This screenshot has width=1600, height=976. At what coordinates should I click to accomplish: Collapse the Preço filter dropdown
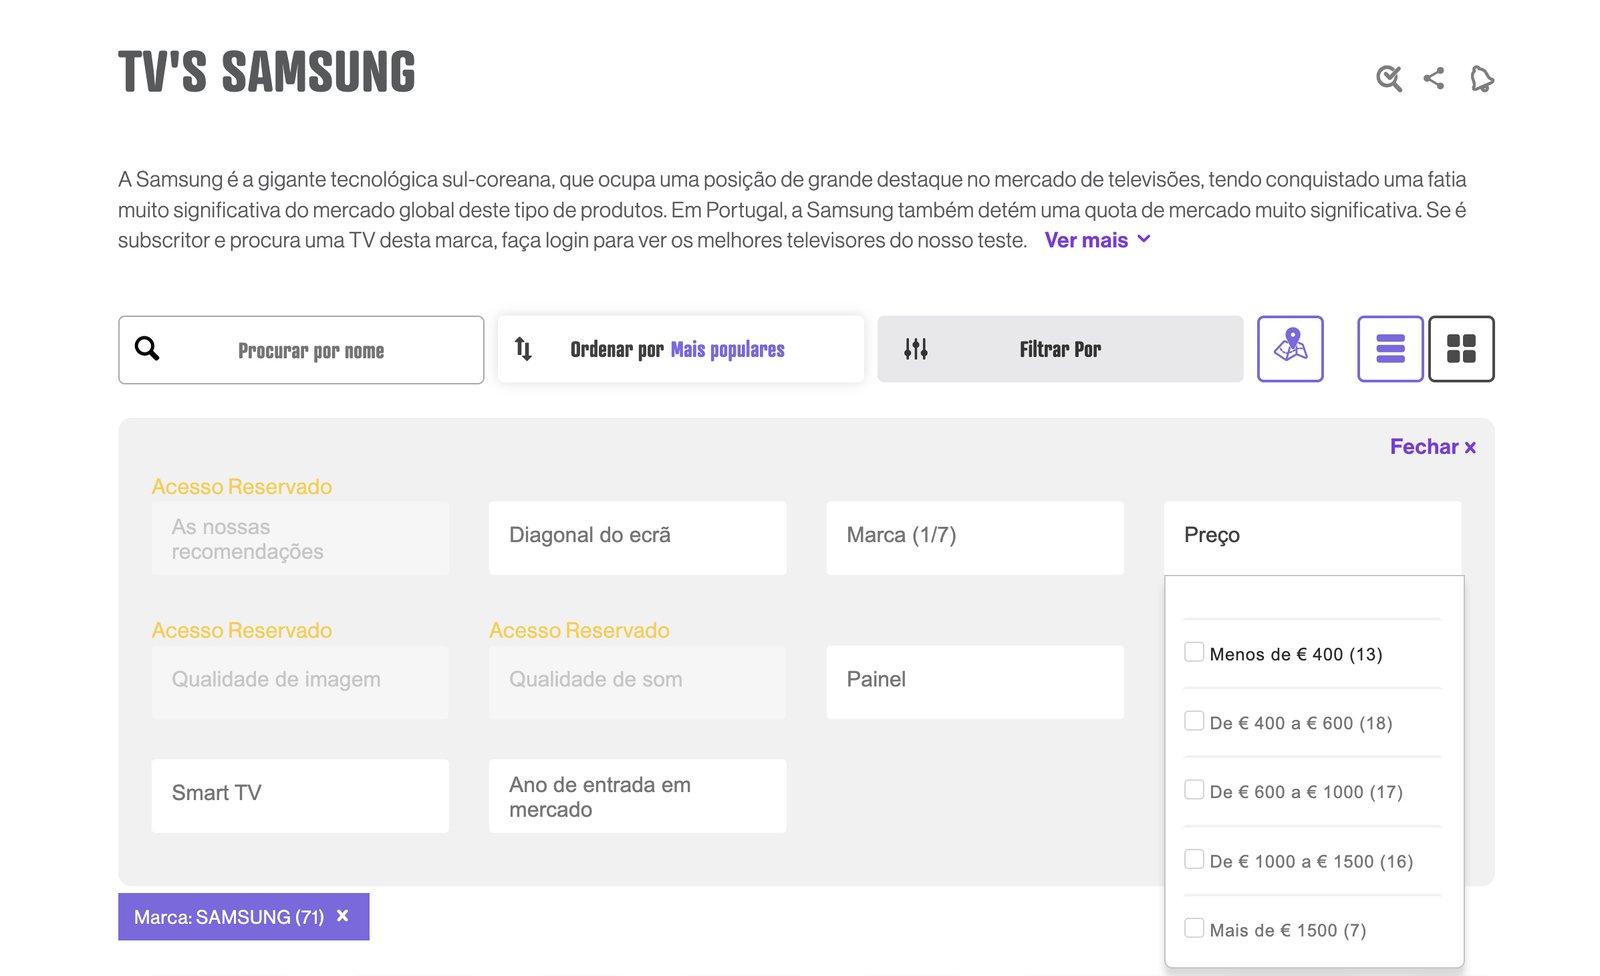[1312, 537]
